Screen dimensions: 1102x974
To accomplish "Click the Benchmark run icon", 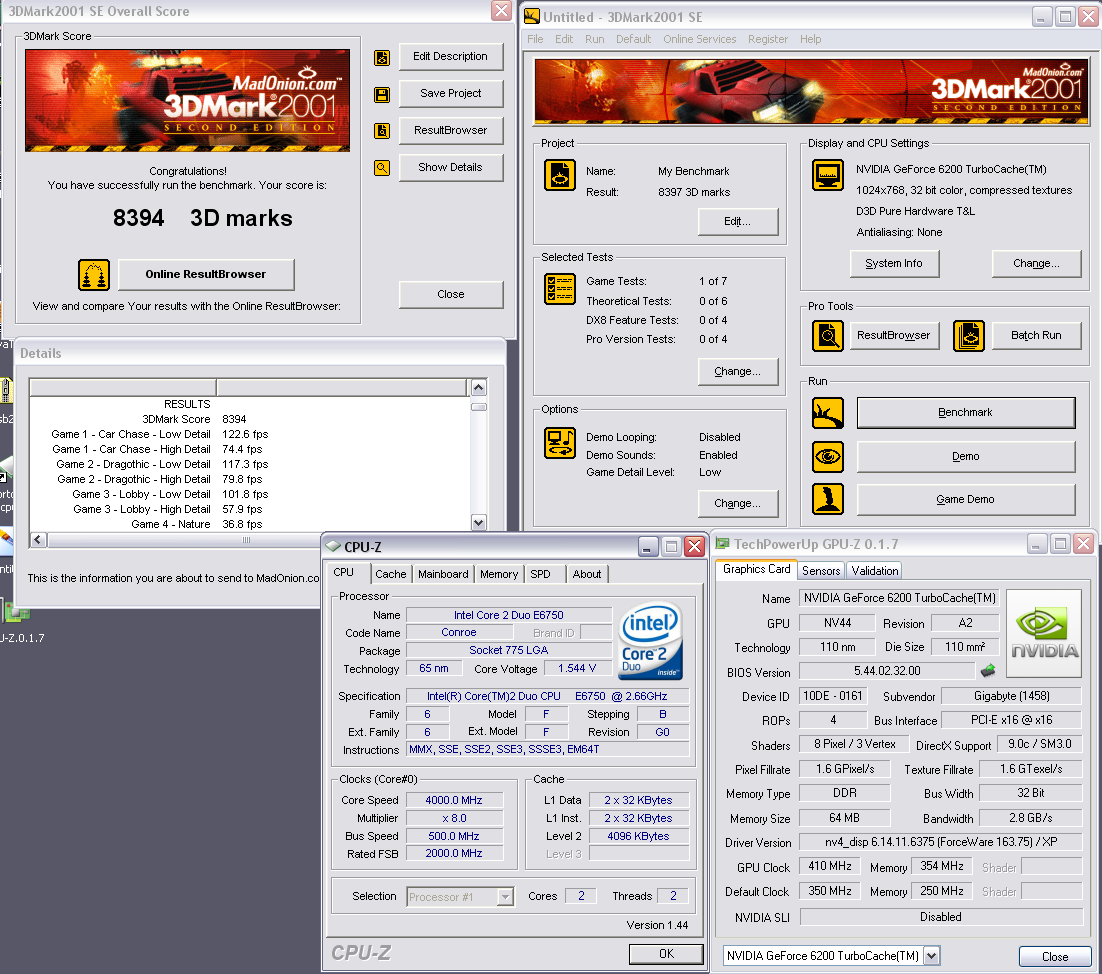I will [828, 413].
